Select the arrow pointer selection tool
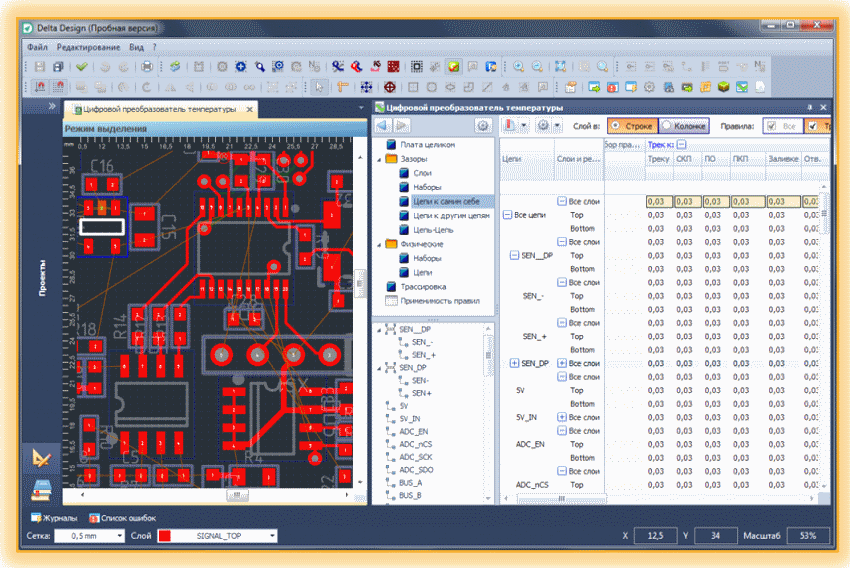Viewport: 850px width, 568px height. [319, 87]
